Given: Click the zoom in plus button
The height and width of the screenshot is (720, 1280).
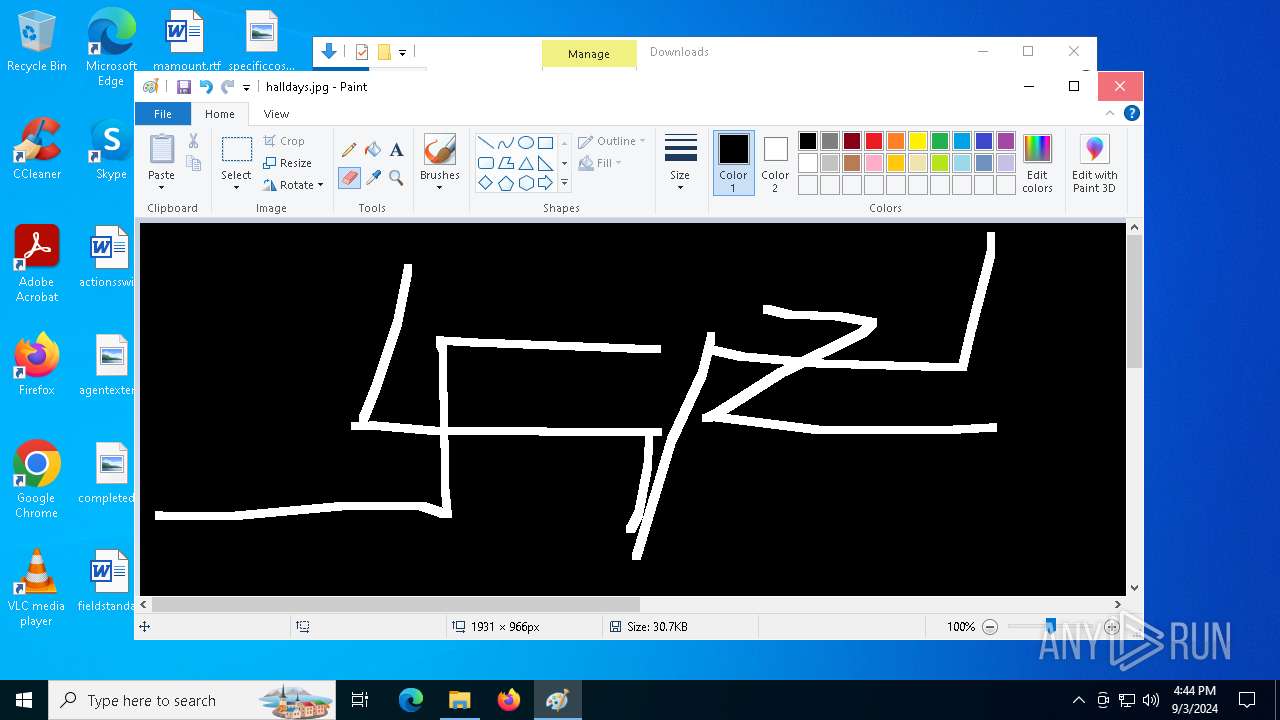Looking at the screenshot, I should [x=1112, y=627].
